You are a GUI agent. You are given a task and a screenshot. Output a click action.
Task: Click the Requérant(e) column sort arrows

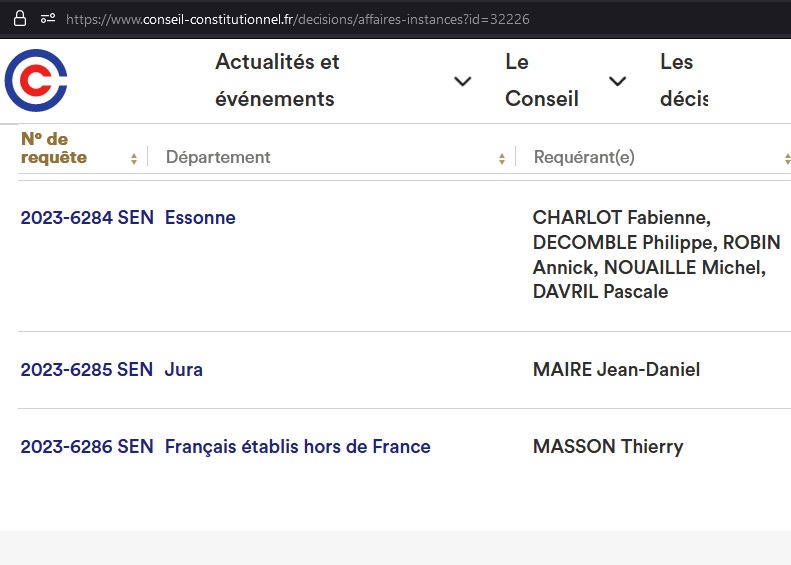(x=787, y=158)
